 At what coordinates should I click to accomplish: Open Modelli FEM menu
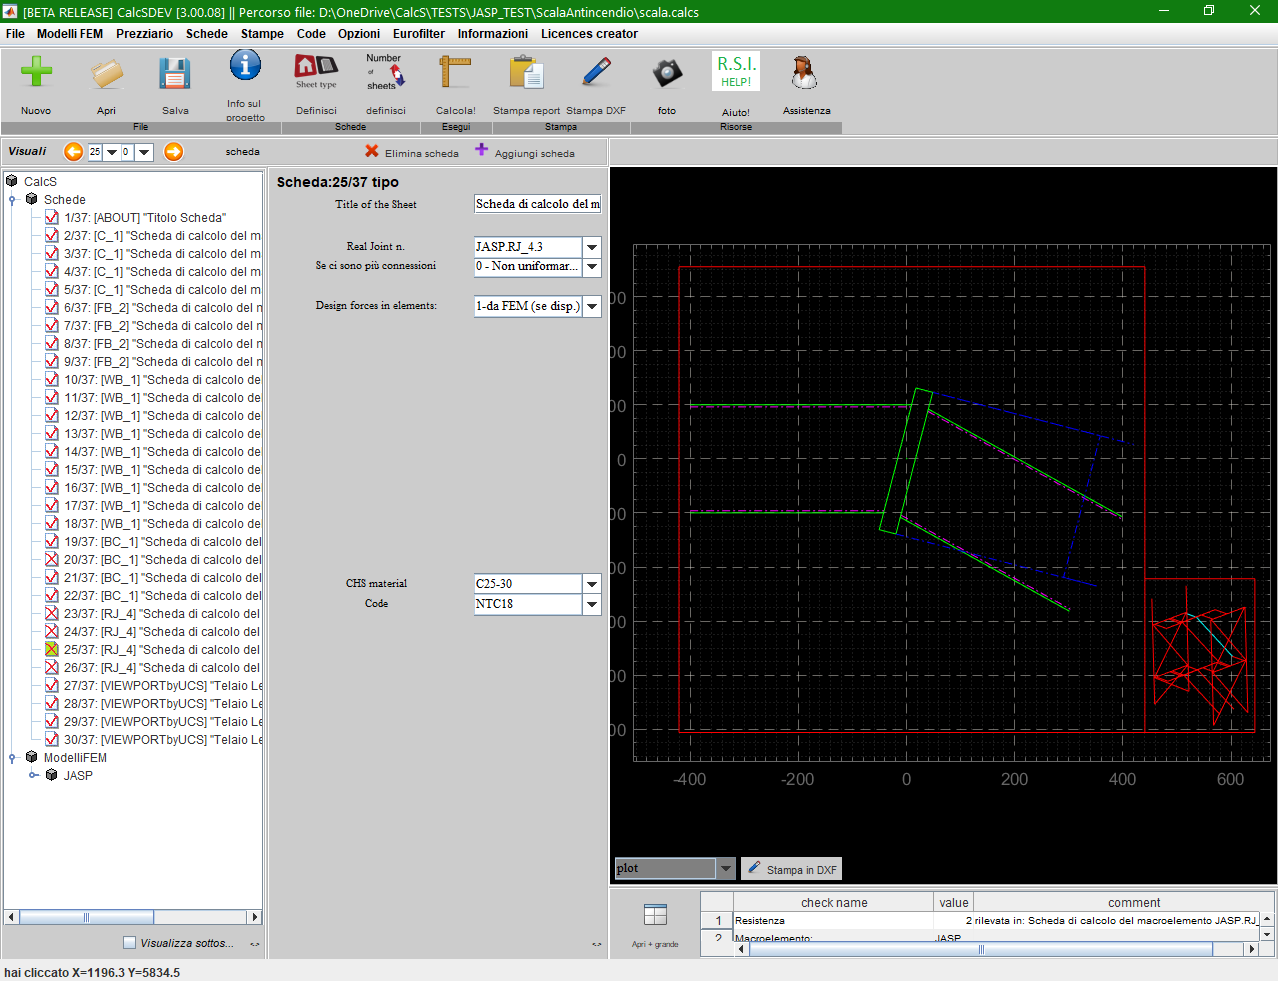click(x=70, y=33)
